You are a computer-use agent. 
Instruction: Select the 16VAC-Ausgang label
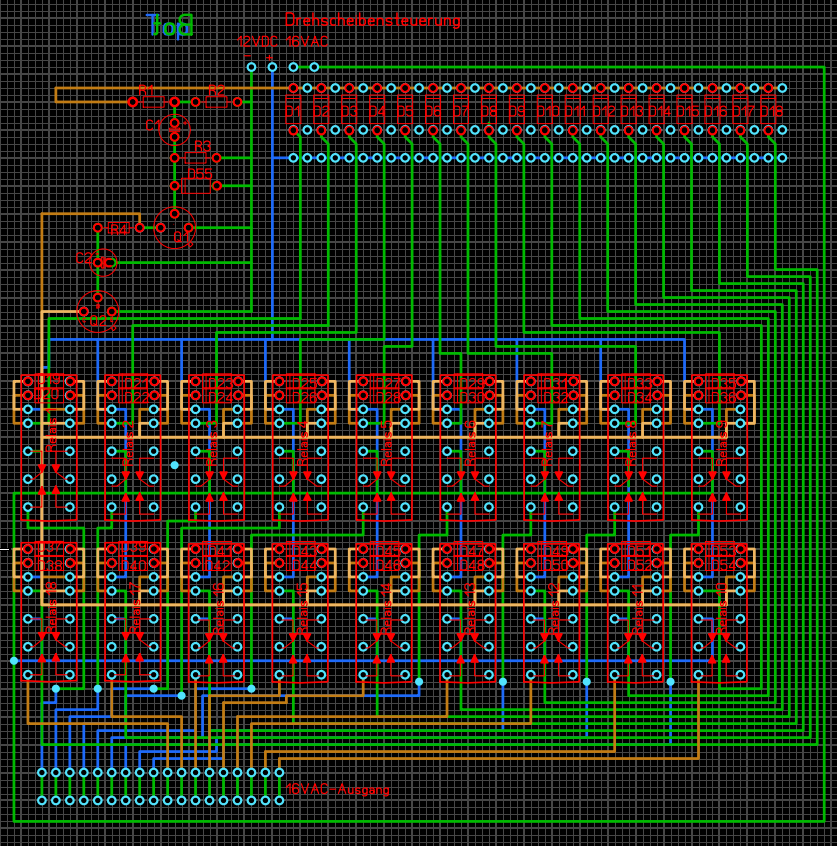[338, 790]
